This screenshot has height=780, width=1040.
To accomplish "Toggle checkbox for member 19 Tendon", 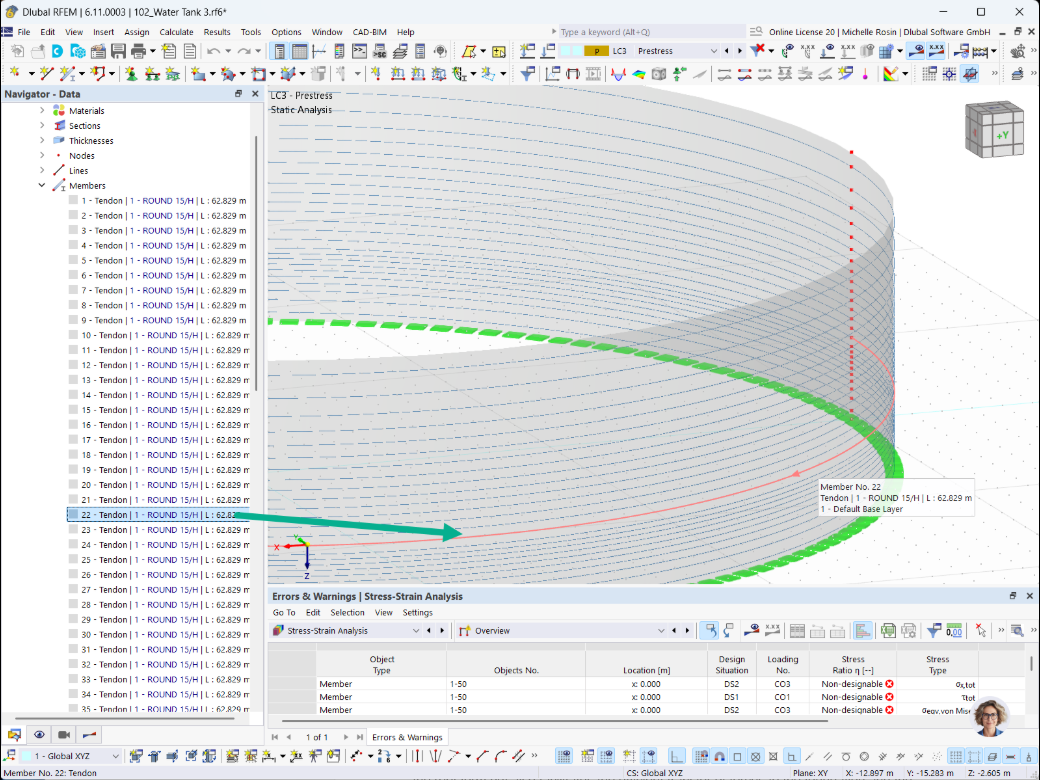I will tap(74, 470).
